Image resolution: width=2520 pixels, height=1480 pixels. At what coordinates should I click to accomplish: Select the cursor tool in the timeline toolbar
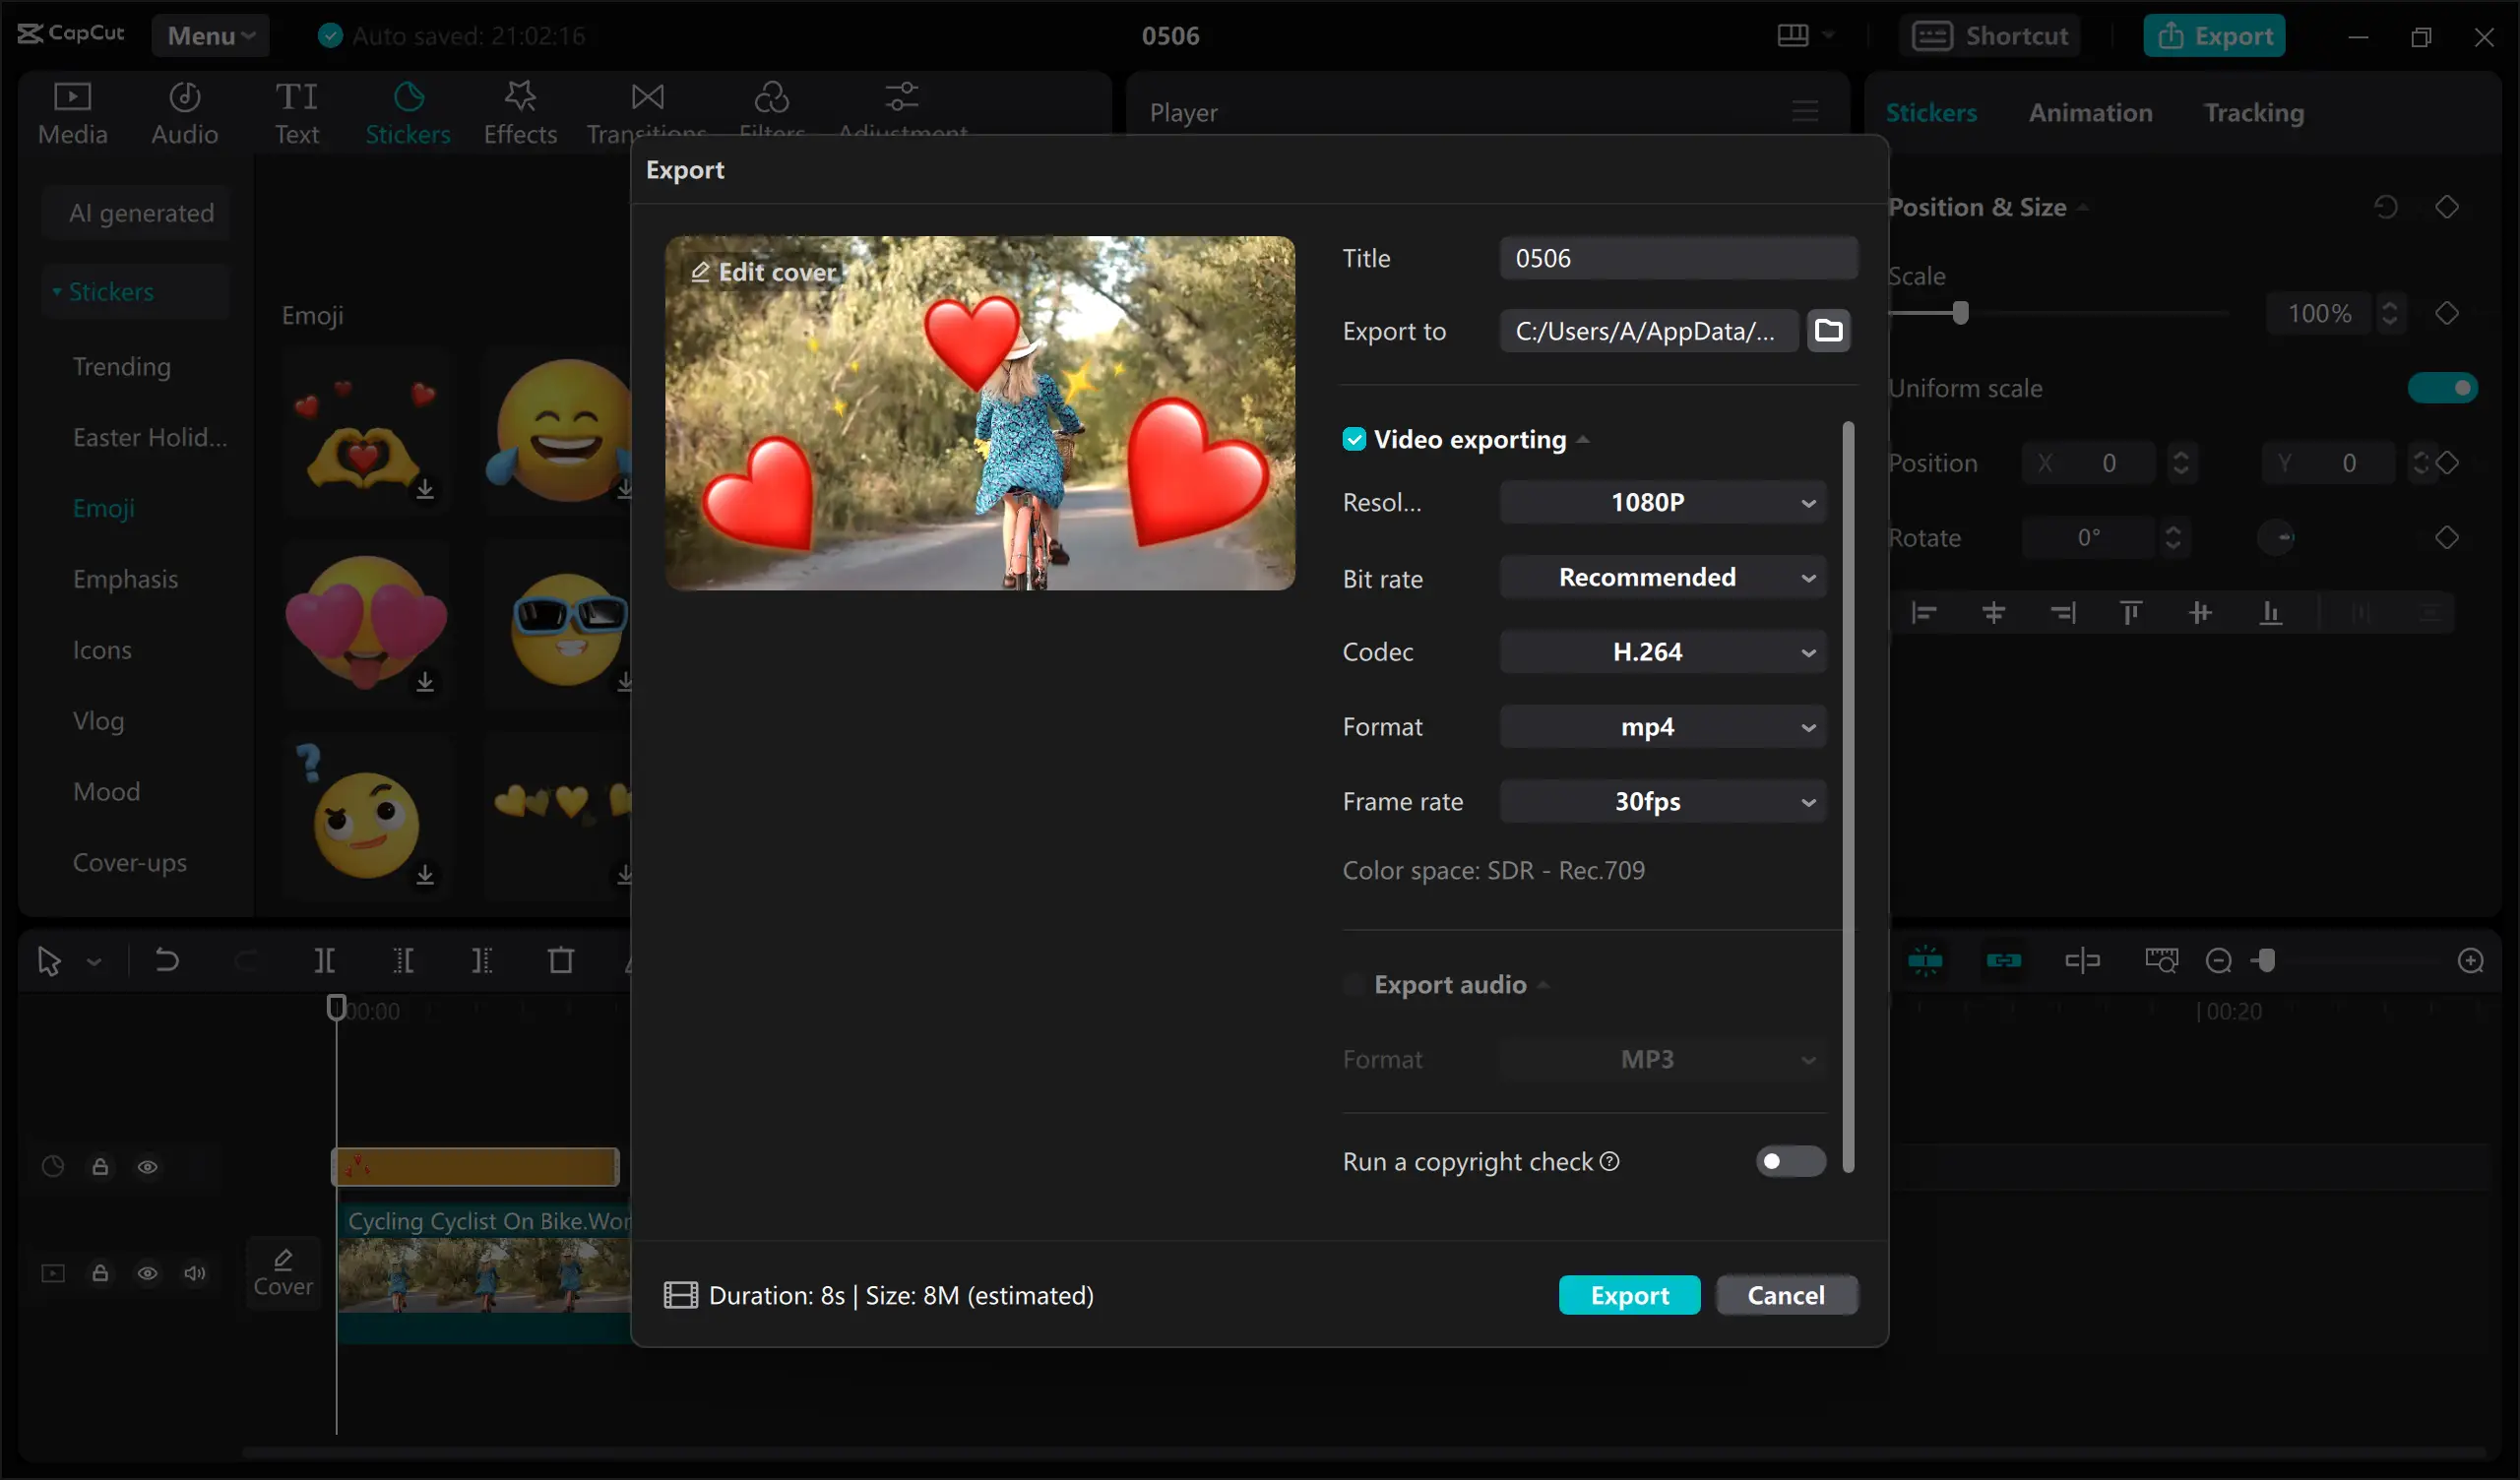[49, 960]
